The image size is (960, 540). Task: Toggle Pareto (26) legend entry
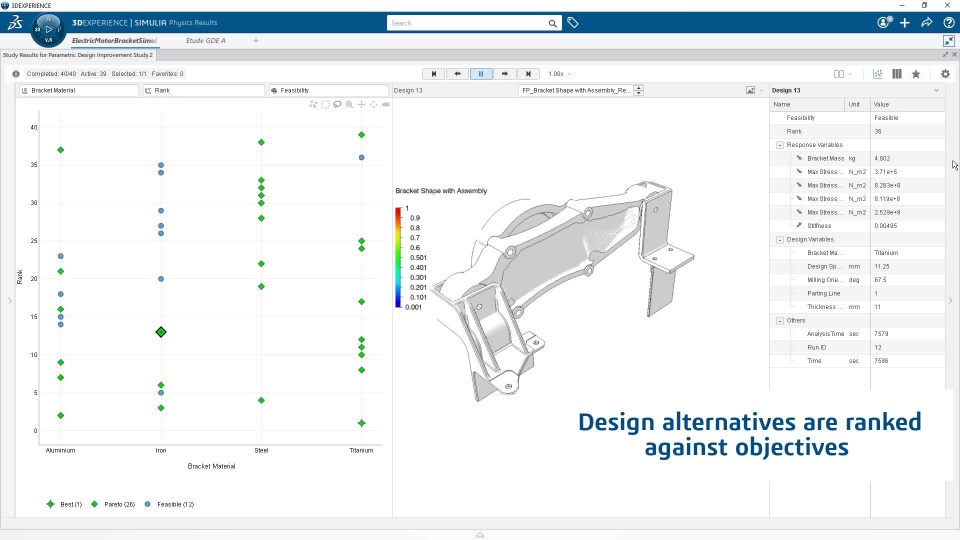tap(113, 504)
